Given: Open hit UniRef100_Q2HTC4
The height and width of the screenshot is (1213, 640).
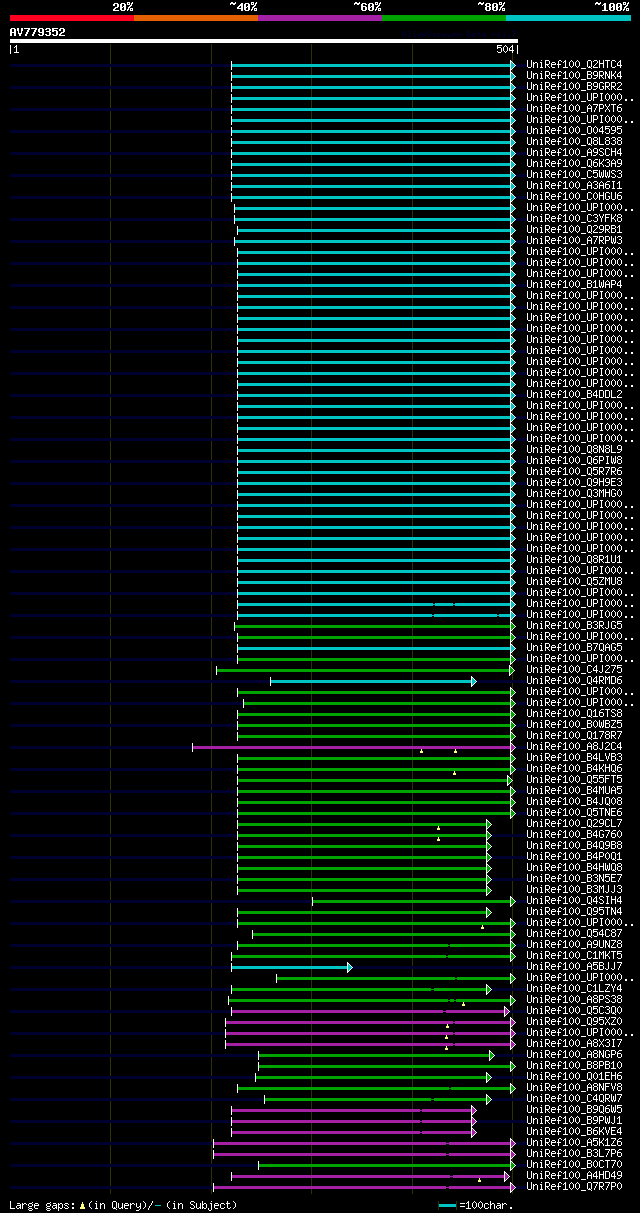Looking at the screenshot, I should pyautogui.click(x=574, y=64).
